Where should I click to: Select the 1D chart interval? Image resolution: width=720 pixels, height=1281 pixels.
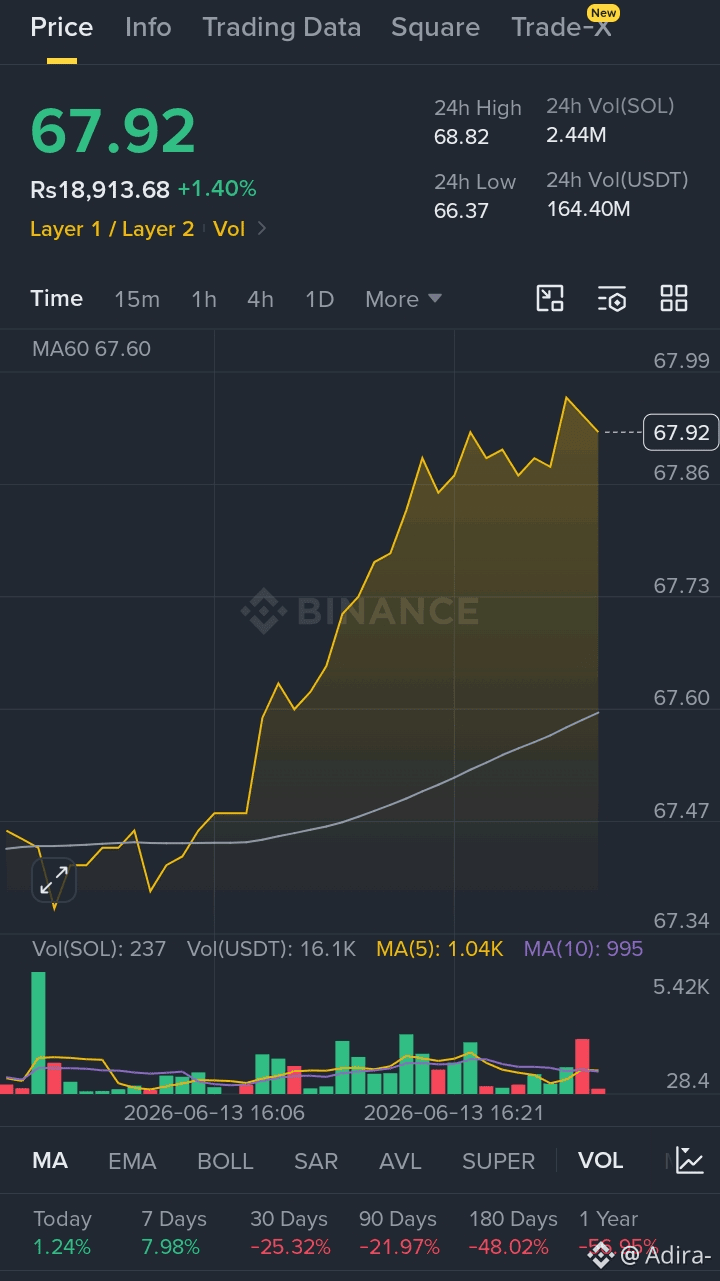[319, 299]
